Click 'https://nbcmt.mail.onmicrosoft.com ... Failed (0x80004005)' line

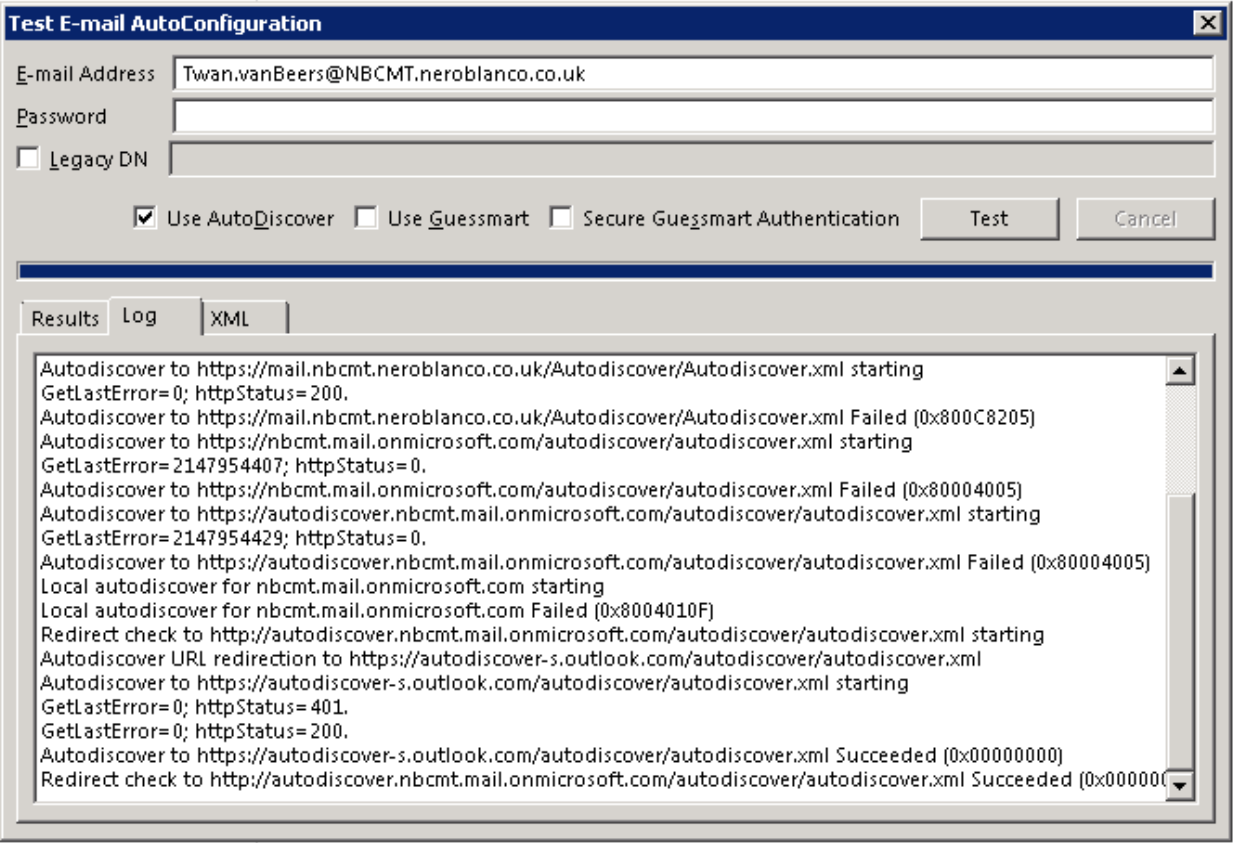pyautogui.click(x=531, y=489)
